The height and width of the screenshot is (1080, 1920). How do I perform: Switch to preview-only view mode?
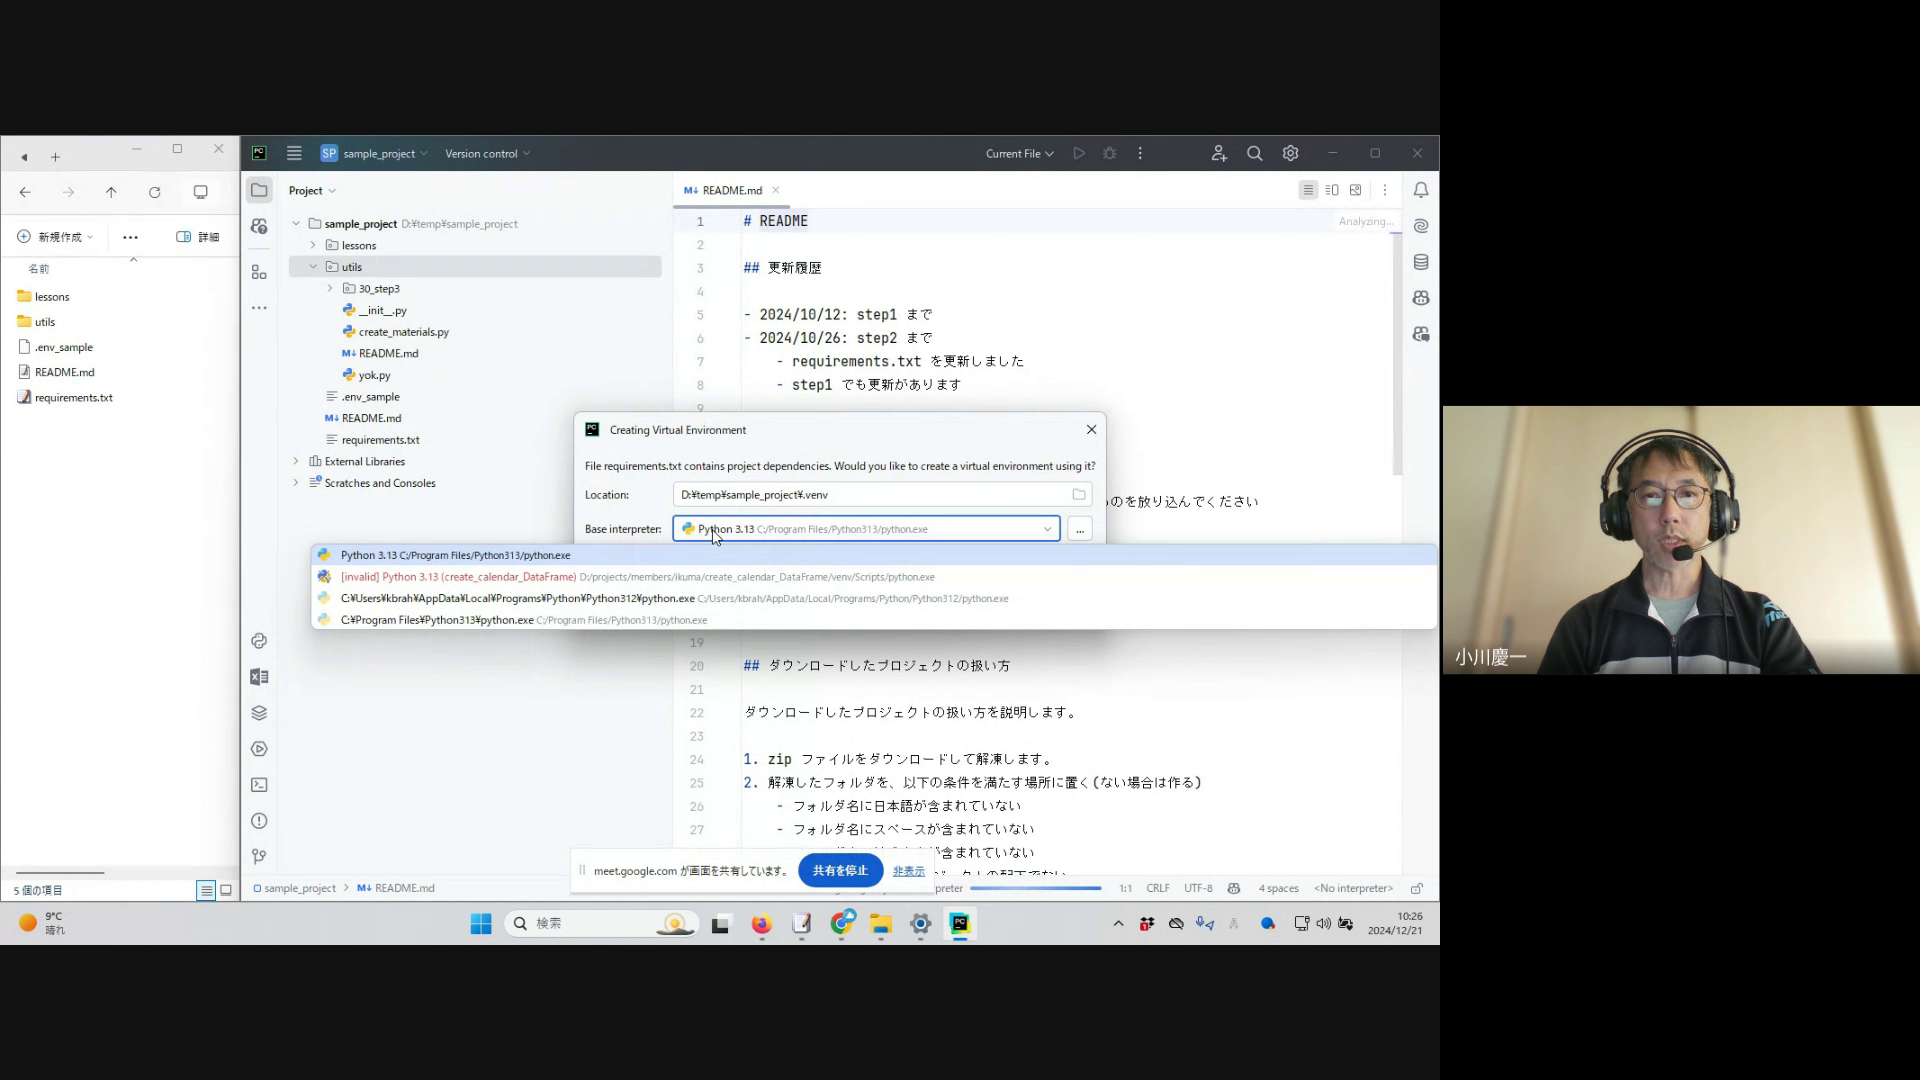tap(1356, 190)
